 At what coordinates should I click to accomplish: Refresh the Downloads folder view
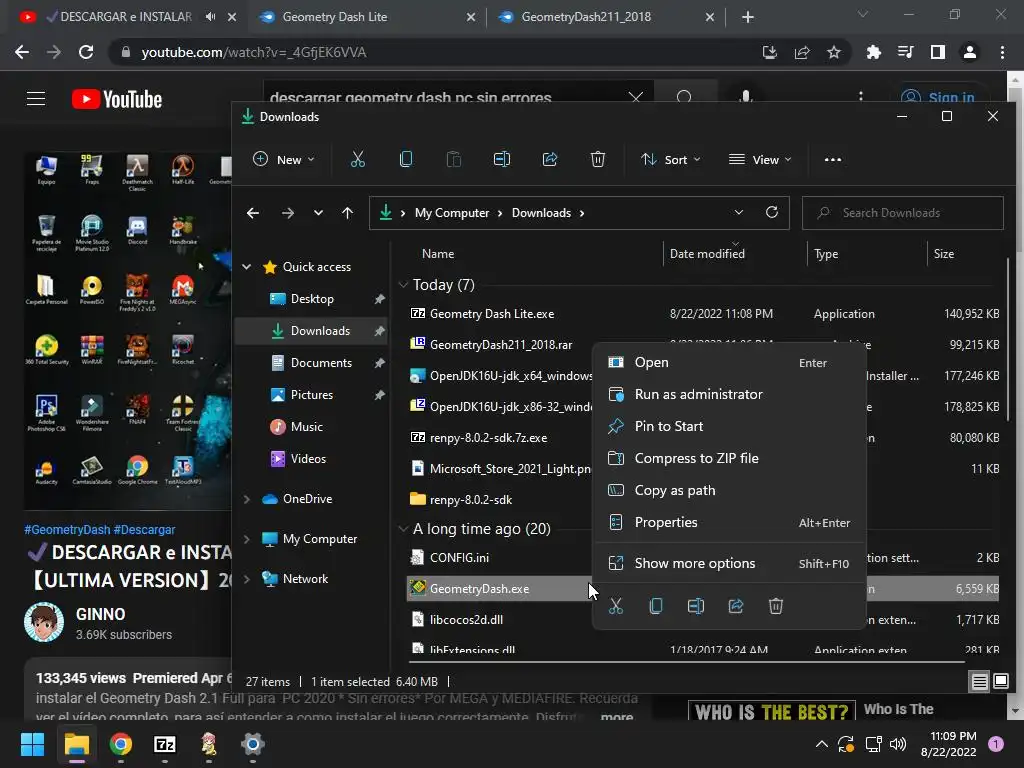(x=772, y=212)
